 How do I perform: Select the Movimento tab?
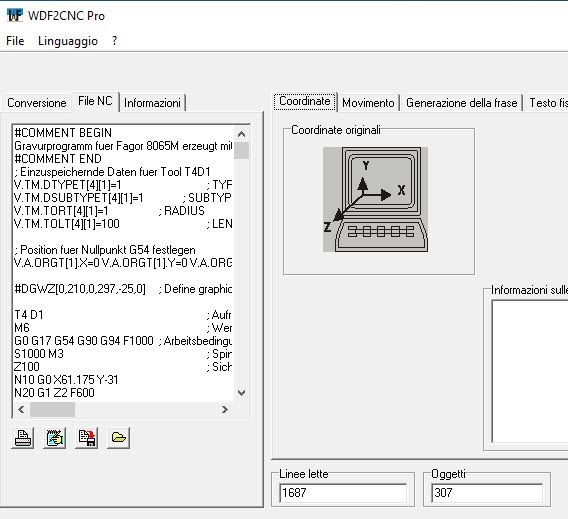point(368,103)
